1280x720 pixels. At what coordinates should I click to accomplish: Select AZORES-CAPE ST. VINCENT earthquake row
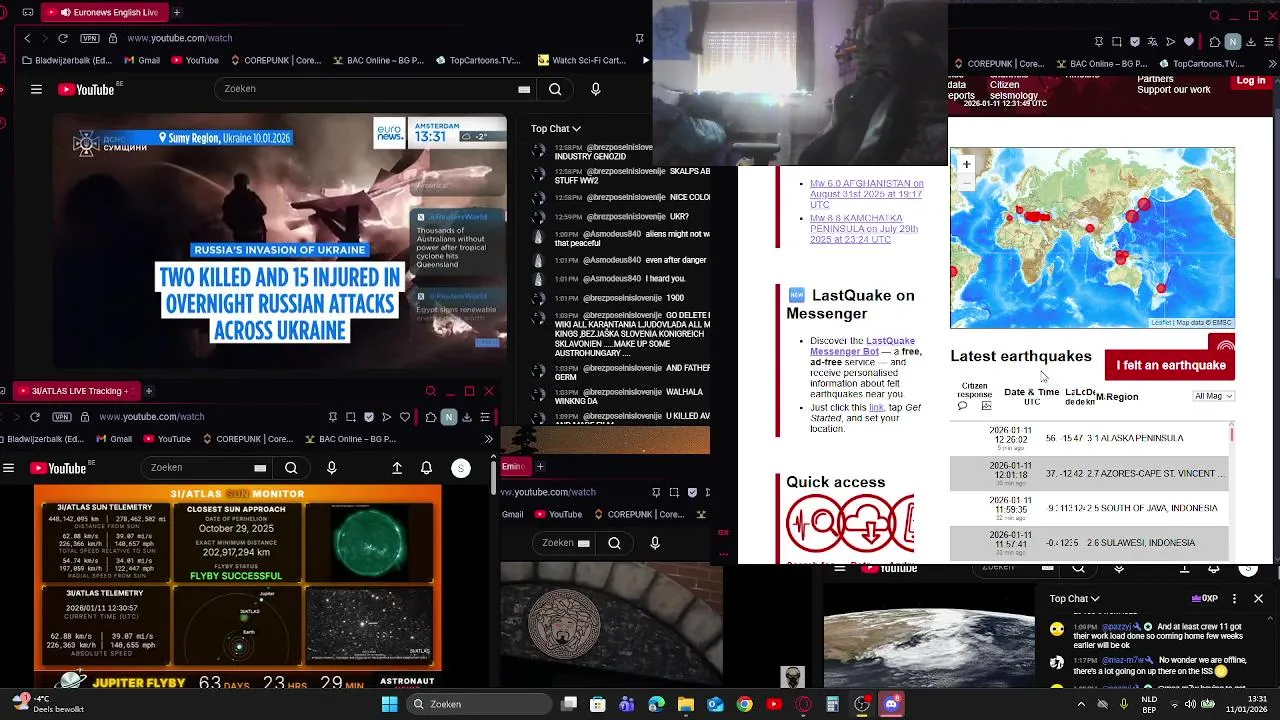click(x=1090, y=473)
